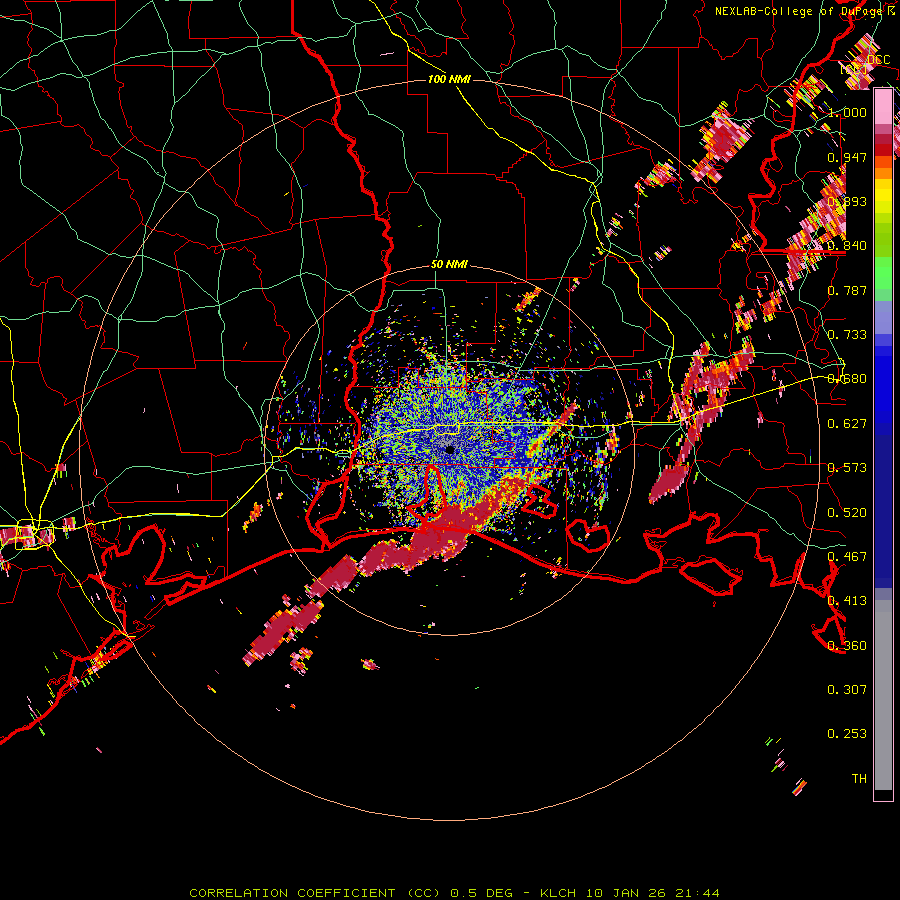Click the 0.520 scale value
The image size is (900, 900).
pyautogui.click(x=847, y=513)
